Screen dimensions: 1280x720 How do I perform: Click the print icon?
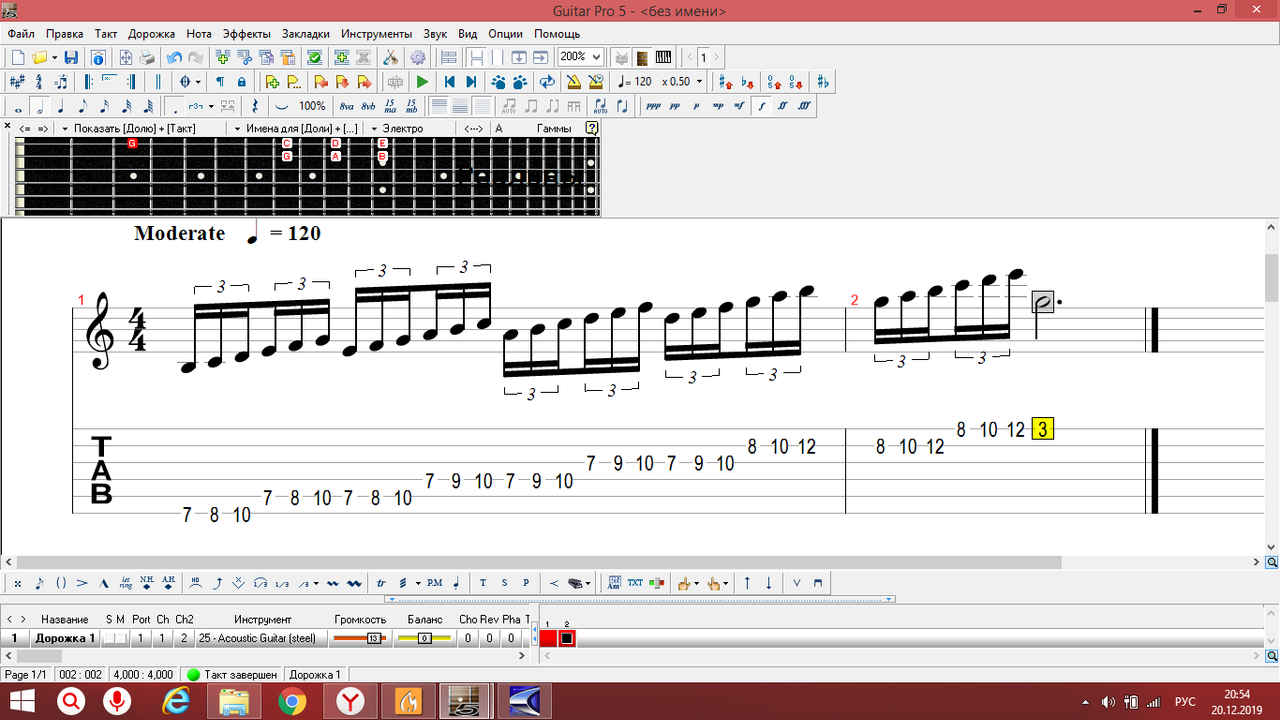click(147, 57)
